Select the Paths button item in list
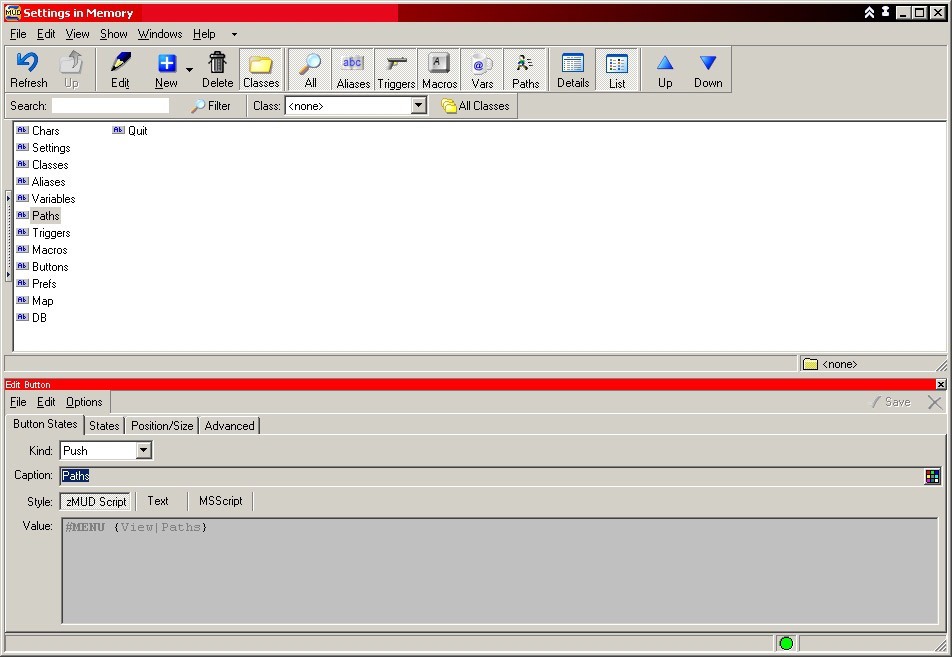The width and height of the screenshot is (952, 657). tap(38, 216)
